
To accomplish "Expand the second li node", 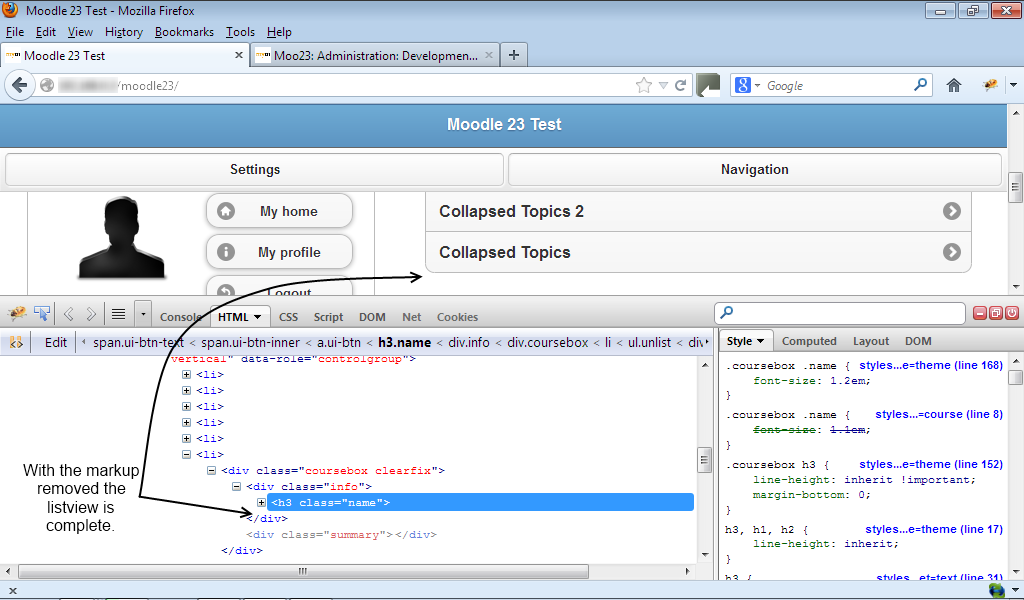I will [186, 390].
